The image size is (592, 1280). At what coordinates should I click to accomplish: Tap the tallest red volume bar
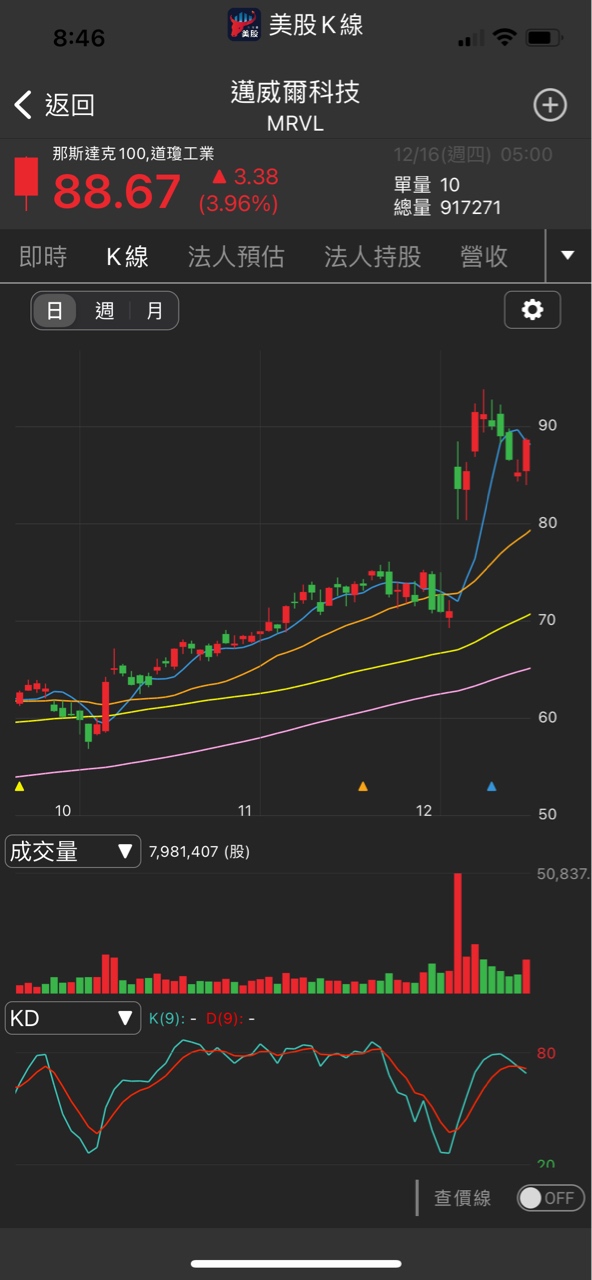click(x=458, y=933)
